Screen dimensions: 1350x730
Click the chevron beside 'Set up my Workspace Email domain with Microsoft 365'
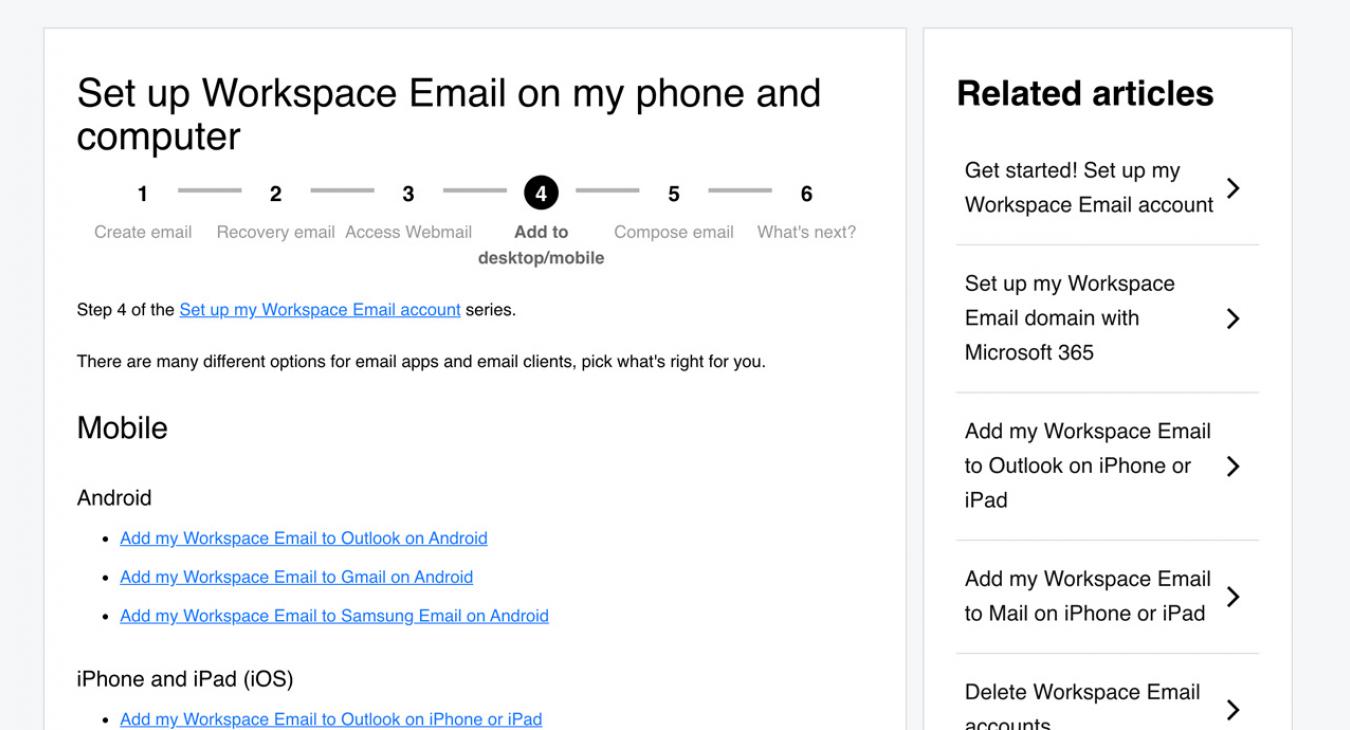[x=1234, y=318]
